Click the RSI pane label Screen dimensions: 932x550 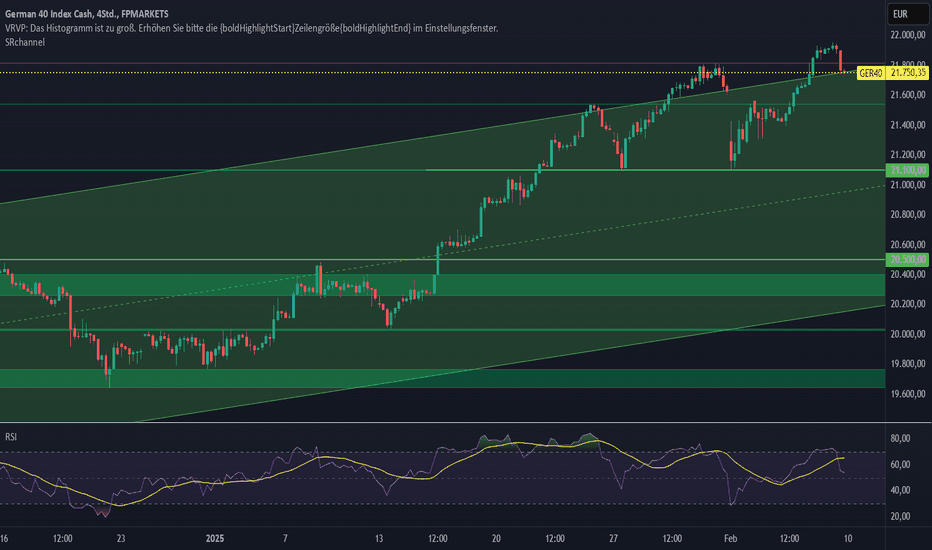point(11,437)
